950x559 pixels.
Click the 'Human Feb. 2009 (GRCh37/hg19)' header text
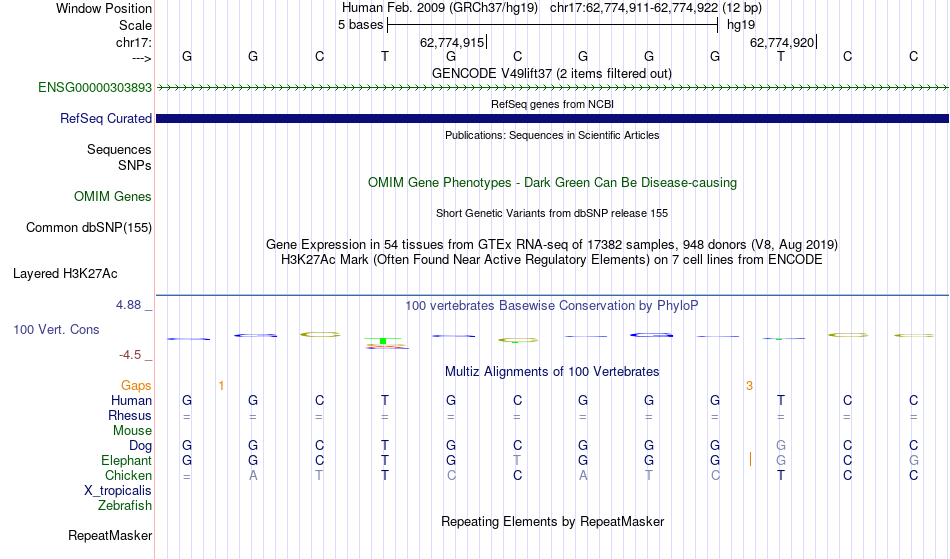pyautogui.click(x=440, y=8)
